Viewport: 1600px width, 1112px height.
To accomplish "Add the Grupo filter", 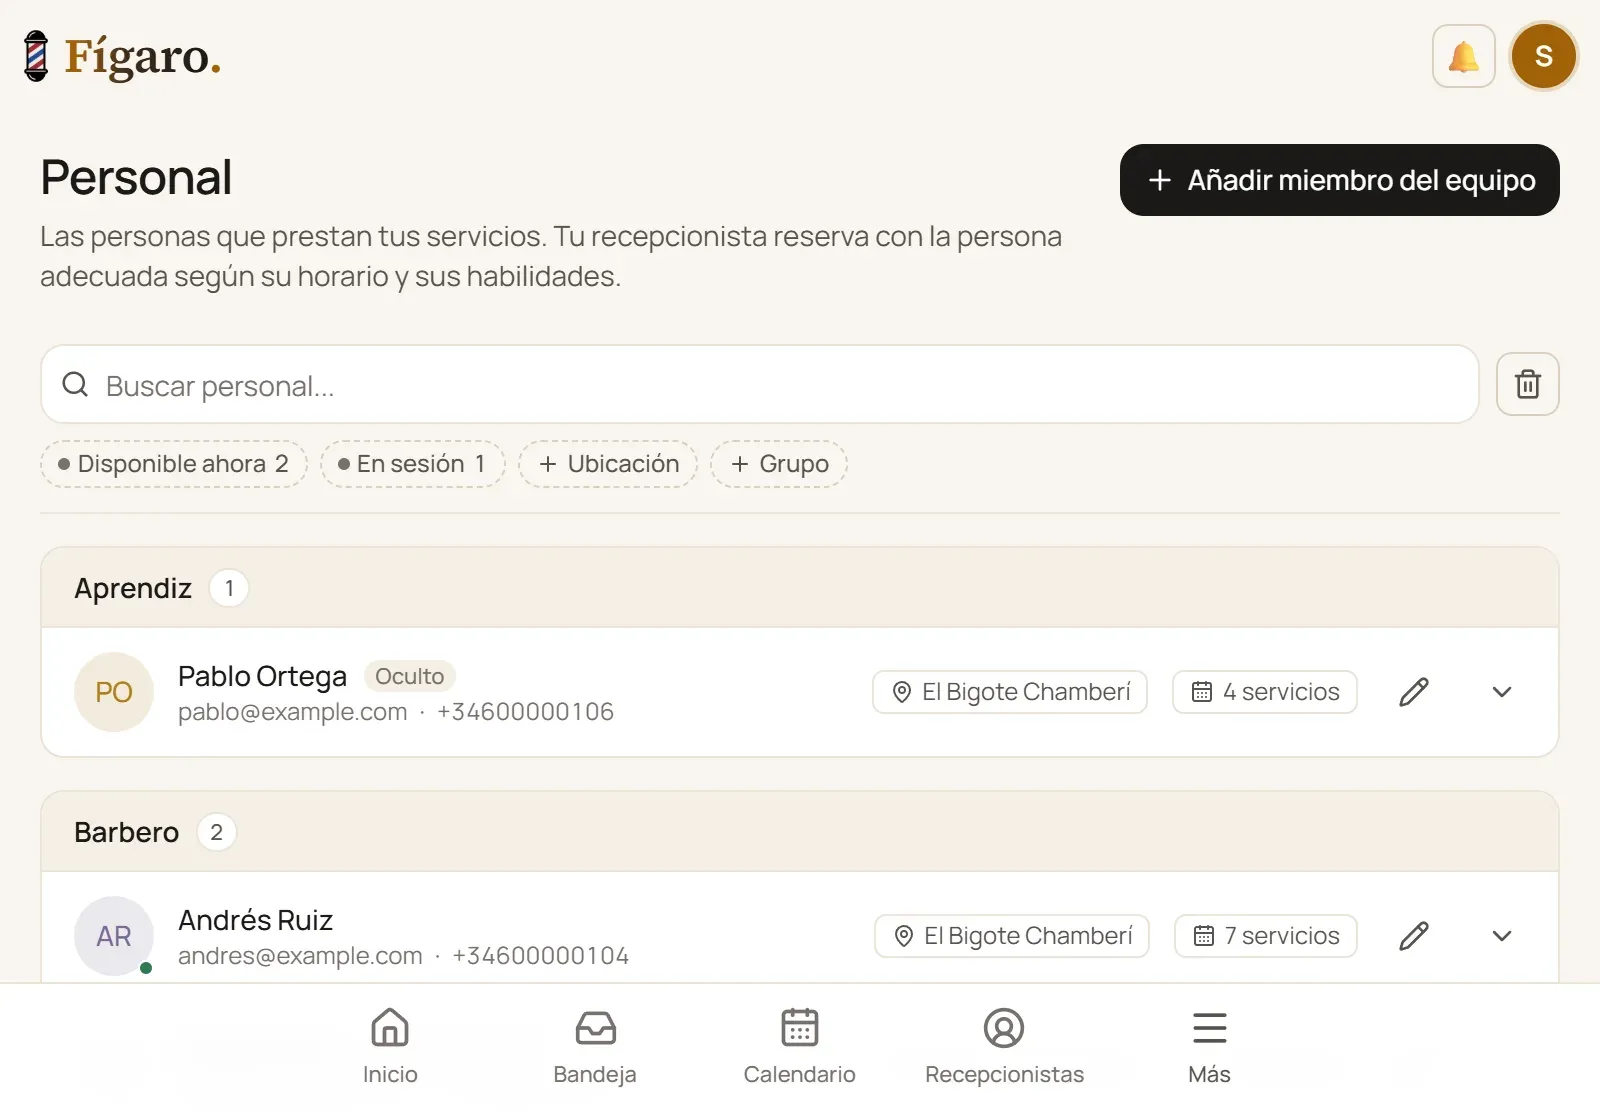I will (779, 464).
